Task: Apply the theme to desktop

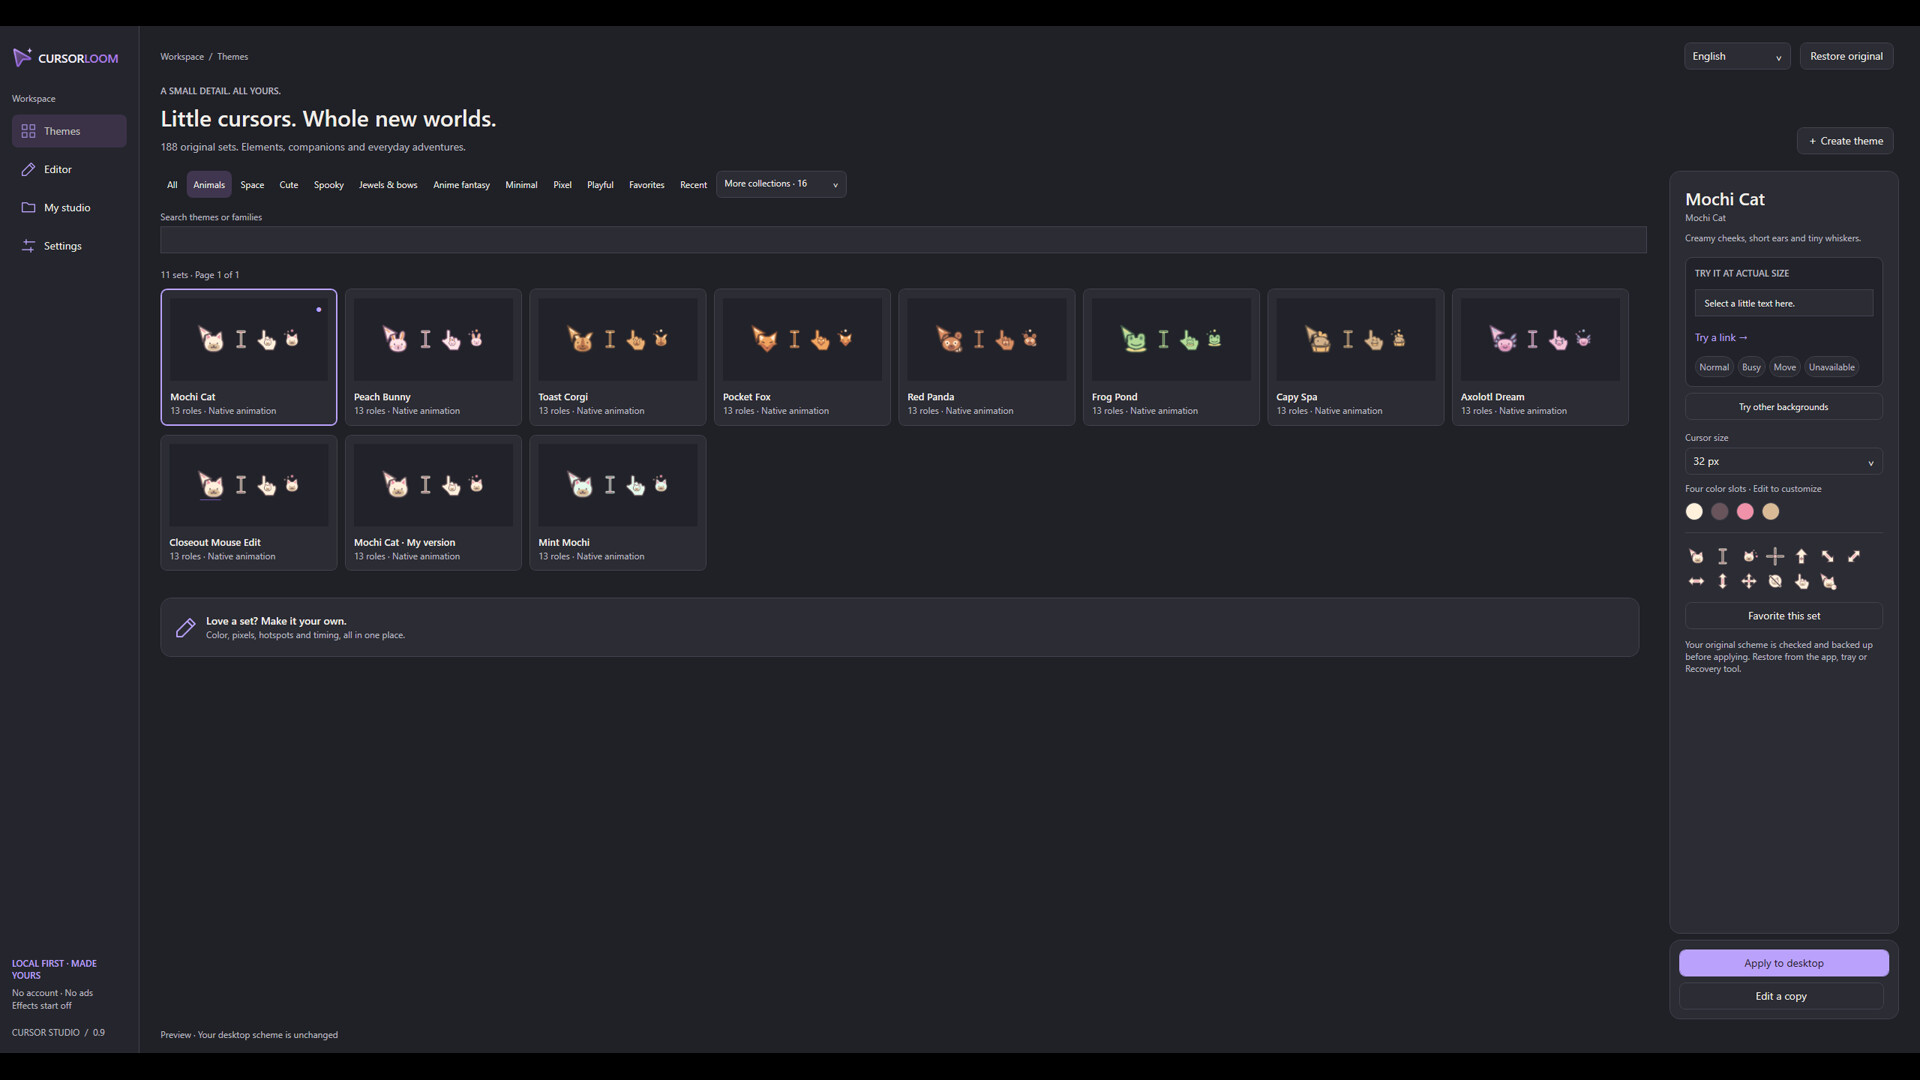Action: pos(1783,963)
